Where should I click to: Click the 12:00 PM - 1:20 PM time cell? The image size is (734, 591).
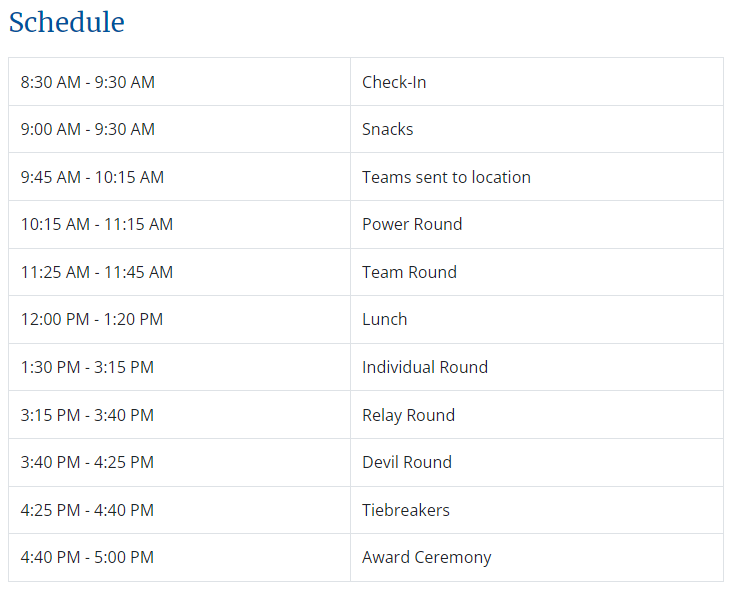(179, 320)
